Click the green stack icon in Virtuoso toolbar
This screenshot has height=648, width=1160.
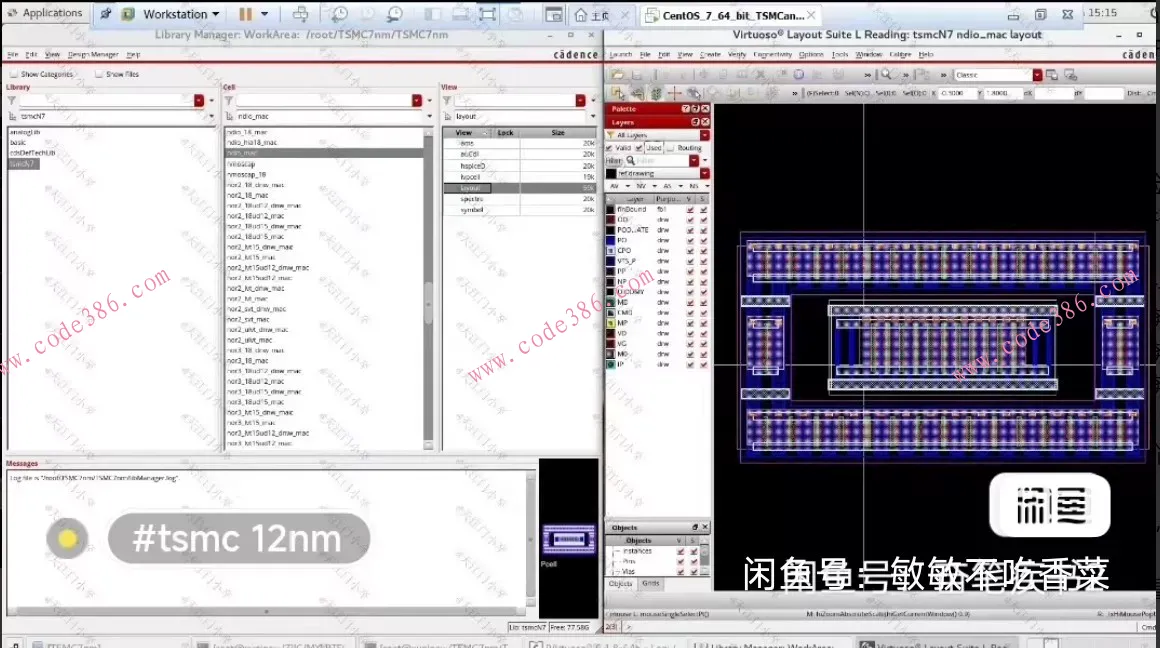pos(656,93)
